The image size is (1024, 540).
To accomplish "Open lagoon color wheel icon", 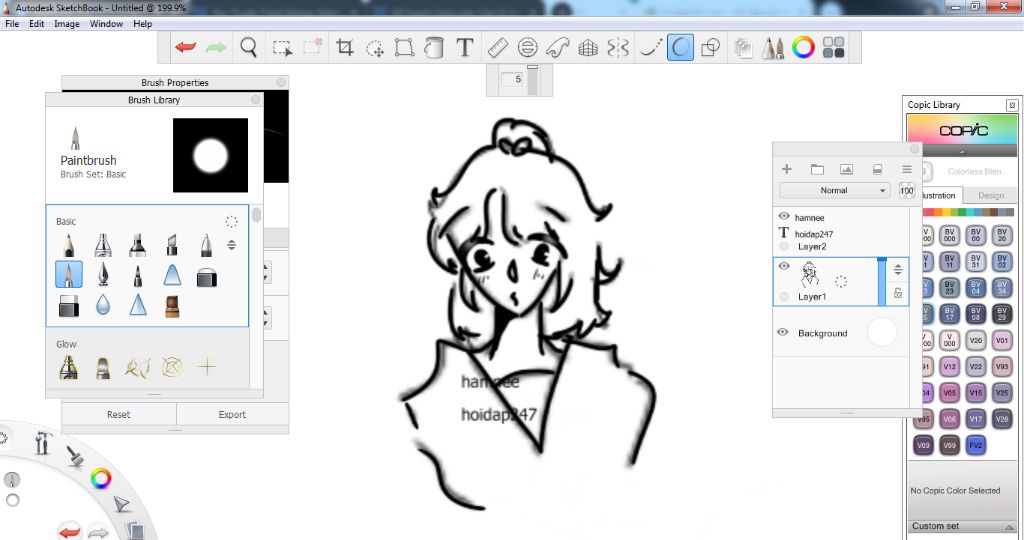I will (x=101, y=479).
